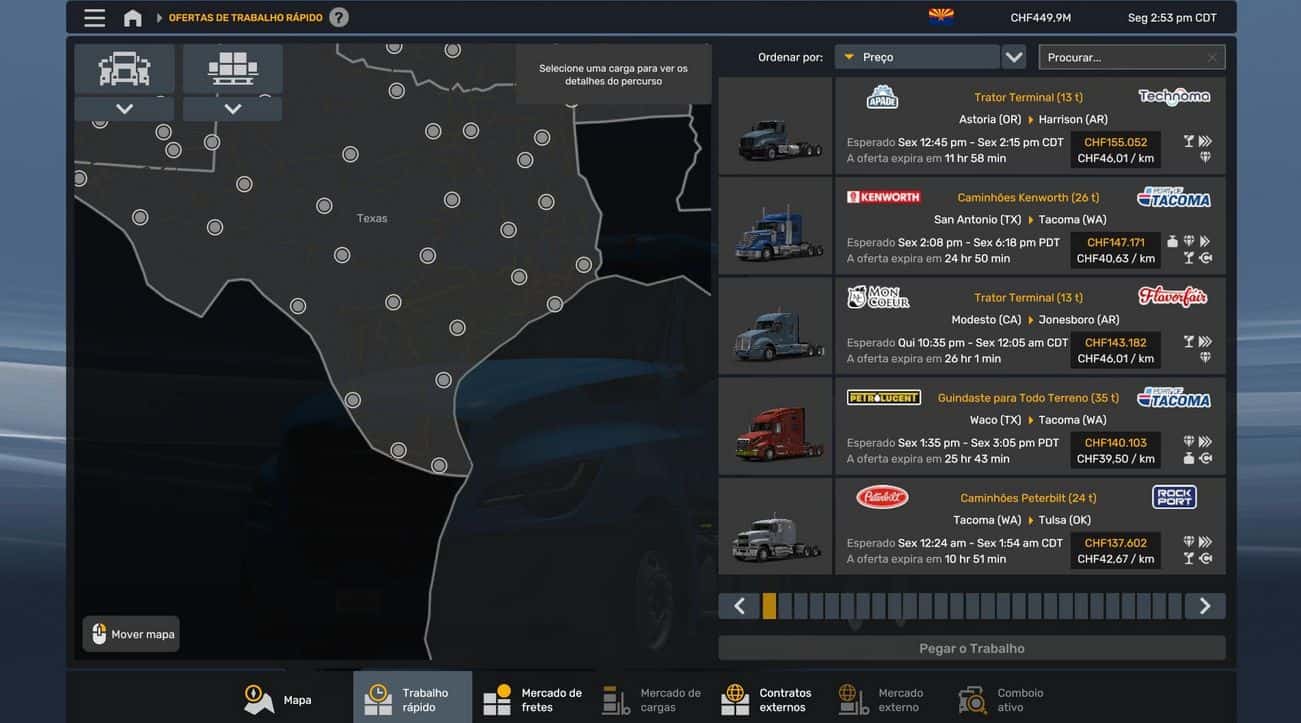Go to next page of job offers
This screenshot has height=723, width=1301.
coord(1204,606)
